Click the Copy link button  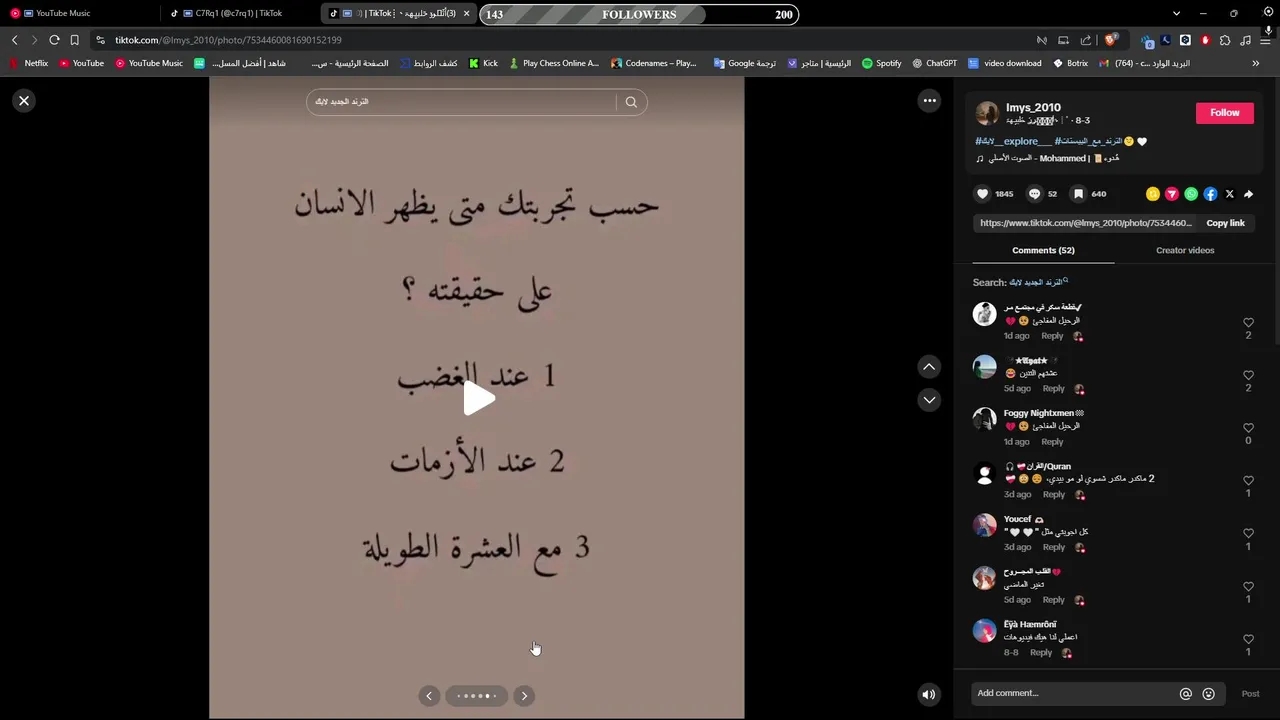click(x=1225, y=223)
